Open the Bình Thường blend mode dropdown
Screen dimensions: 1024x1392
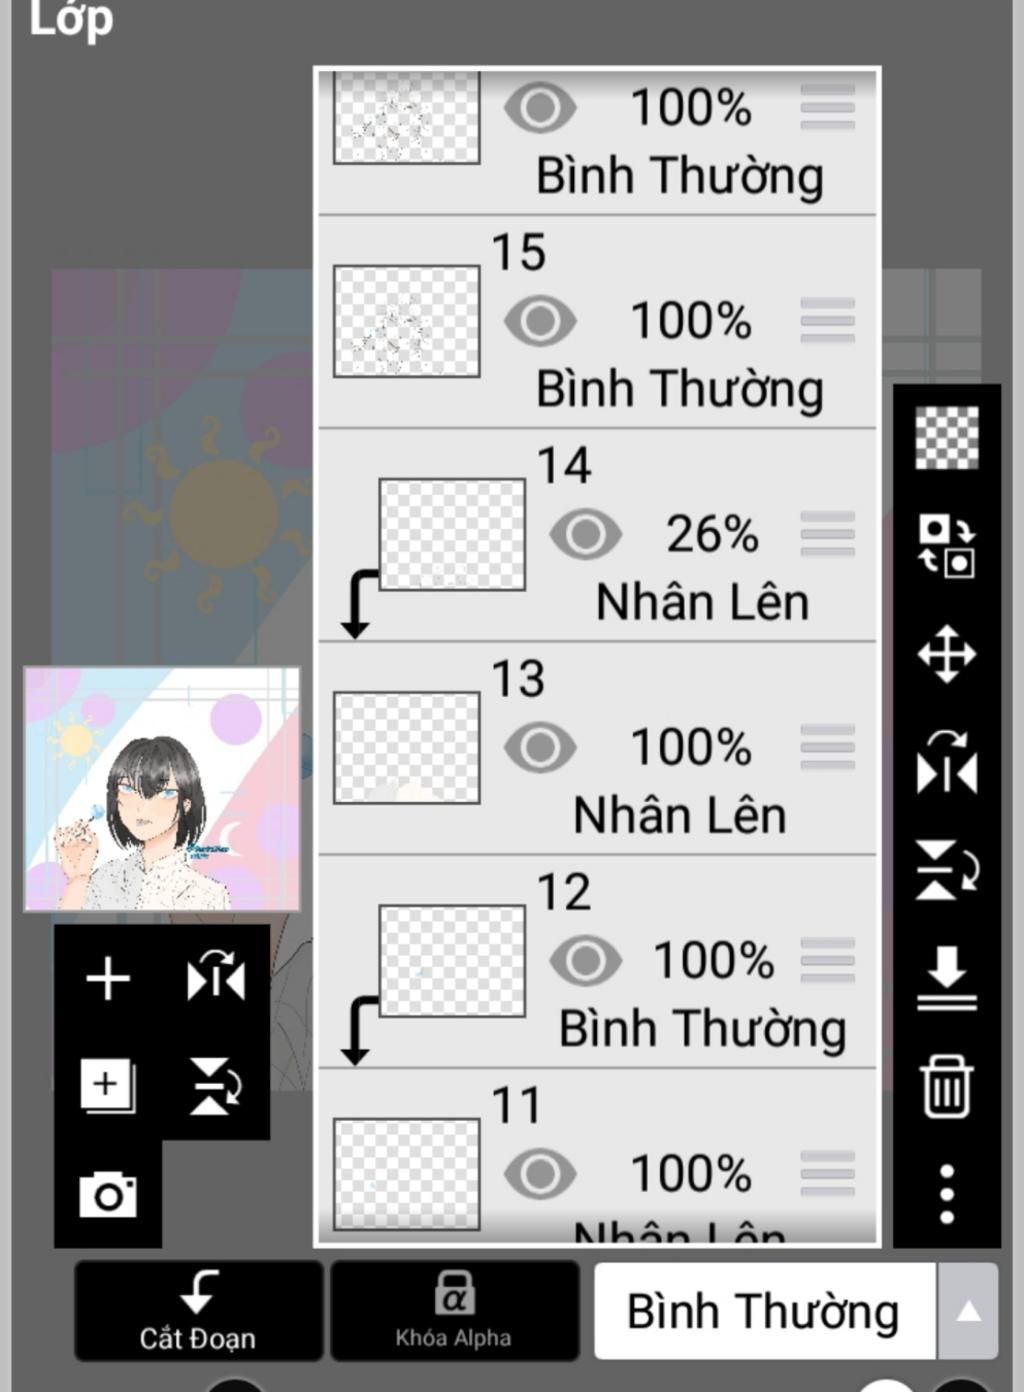click(764, 1311)
